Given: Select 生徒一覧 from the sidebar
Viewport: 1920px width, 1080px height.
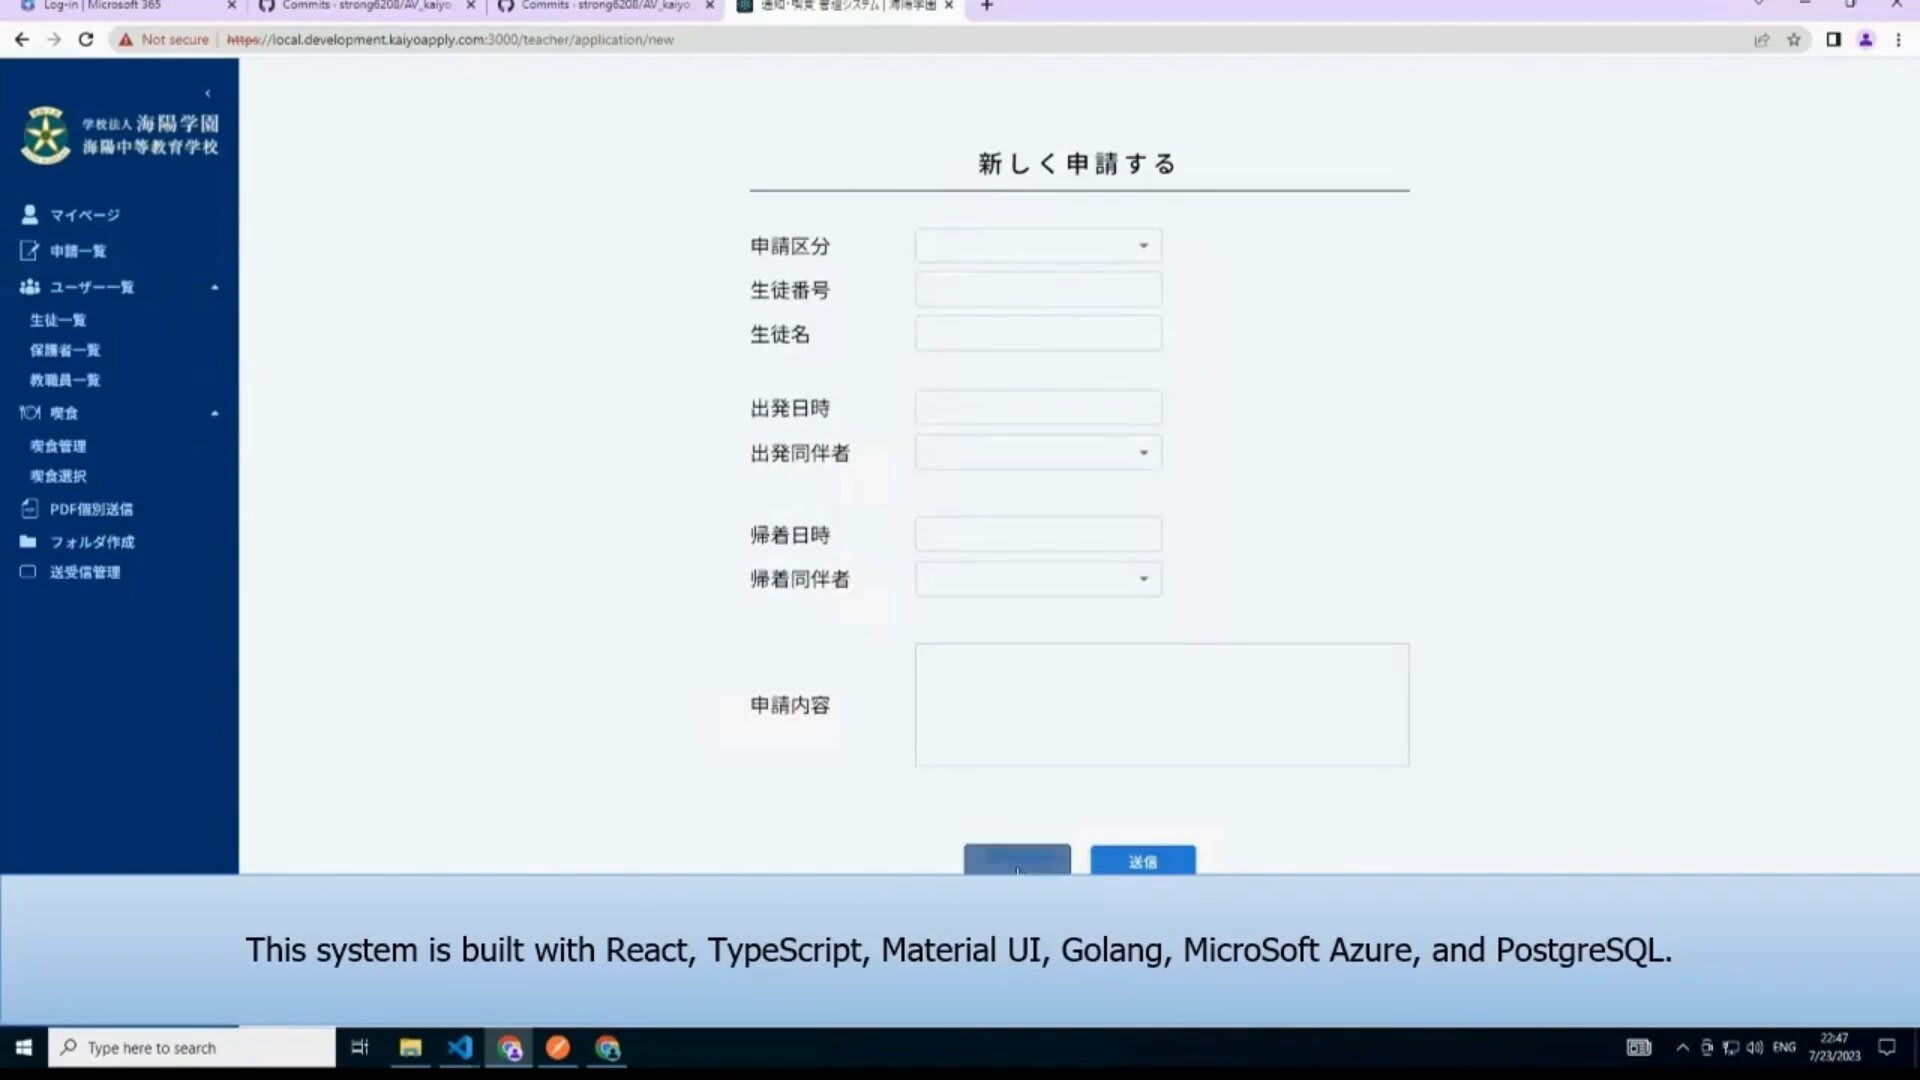Looking at the screenshot, I should (x=58, y=320).
